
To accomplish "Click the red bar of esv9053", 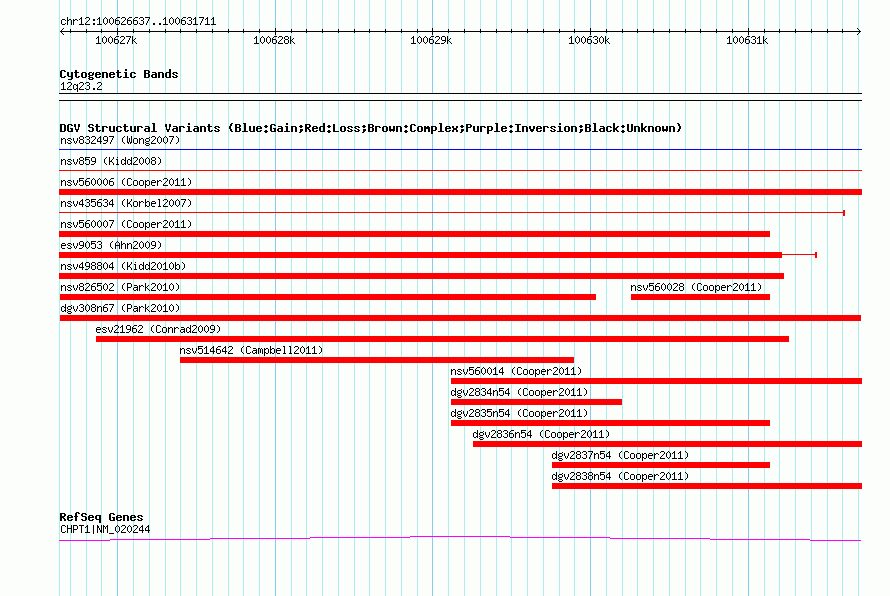I will point(421,255).
